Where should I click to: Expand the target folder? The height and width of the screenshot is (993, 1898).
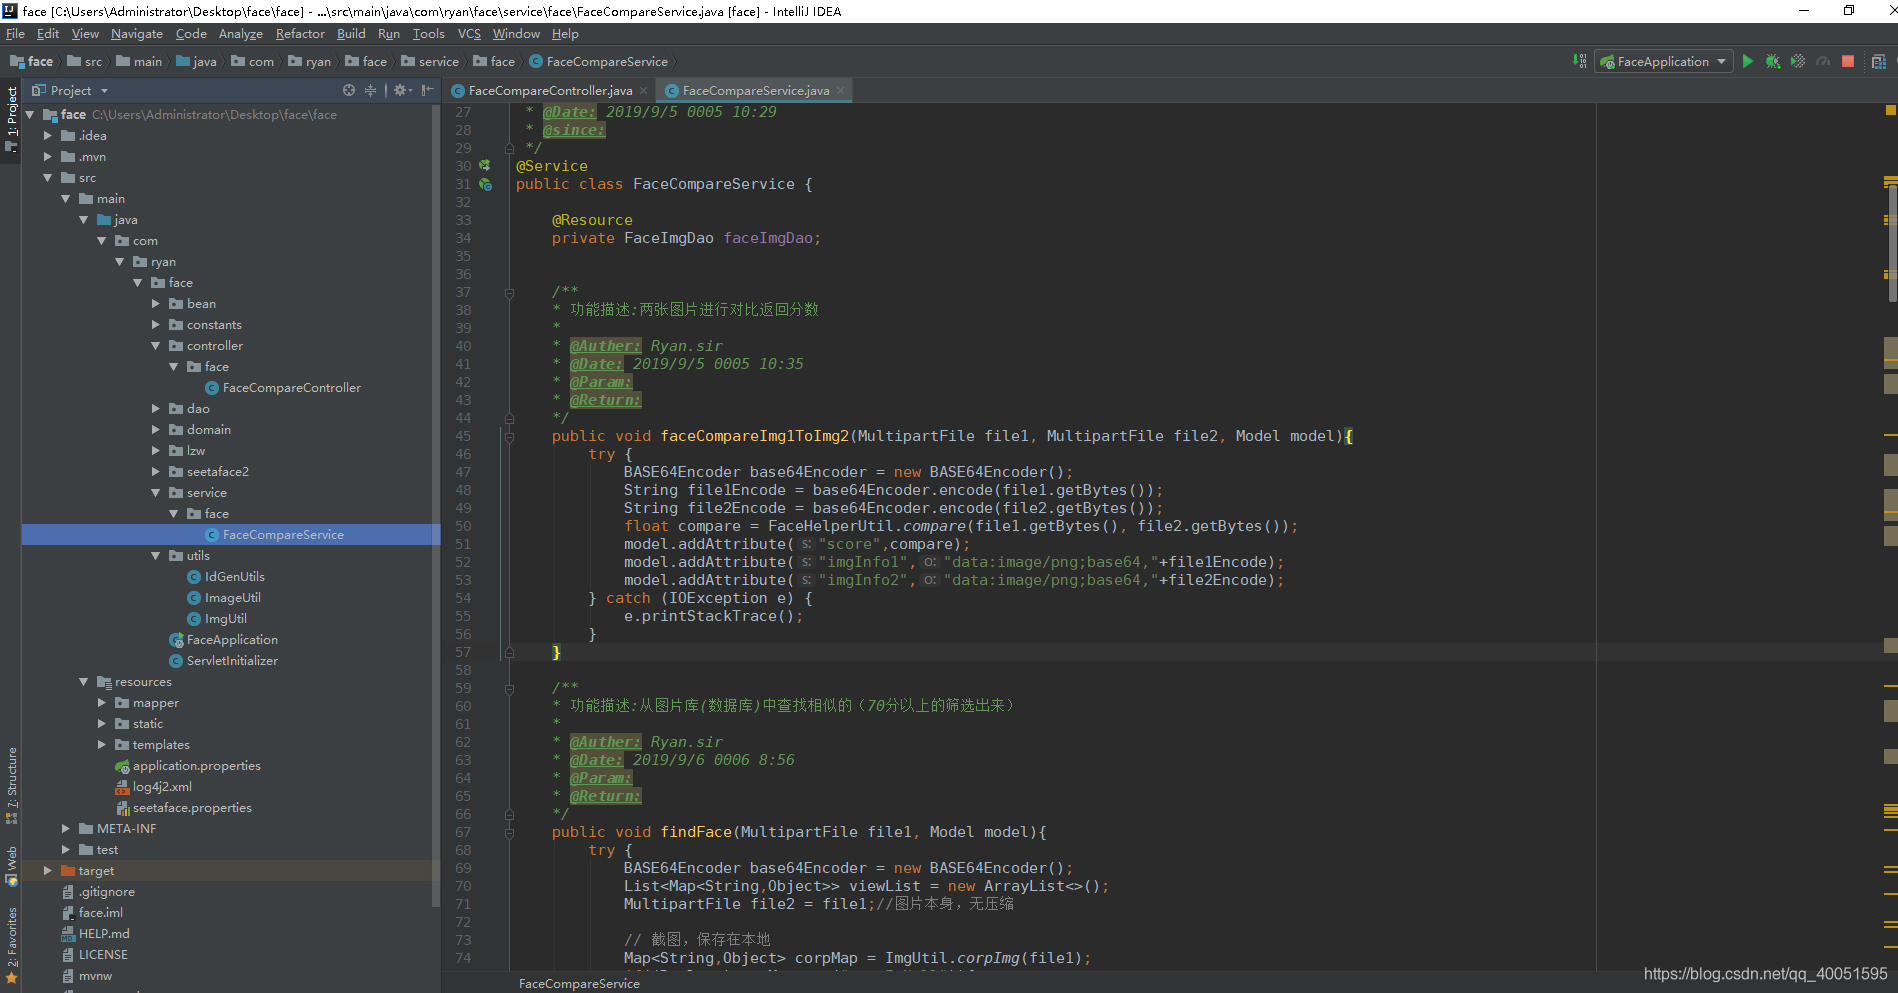[x=47, y=871]
